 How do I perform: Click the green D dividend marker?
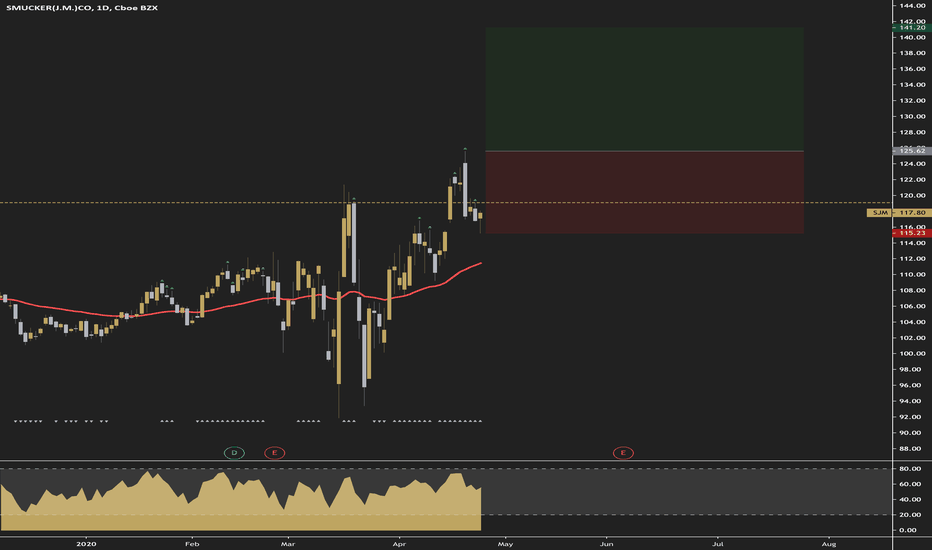234,453
